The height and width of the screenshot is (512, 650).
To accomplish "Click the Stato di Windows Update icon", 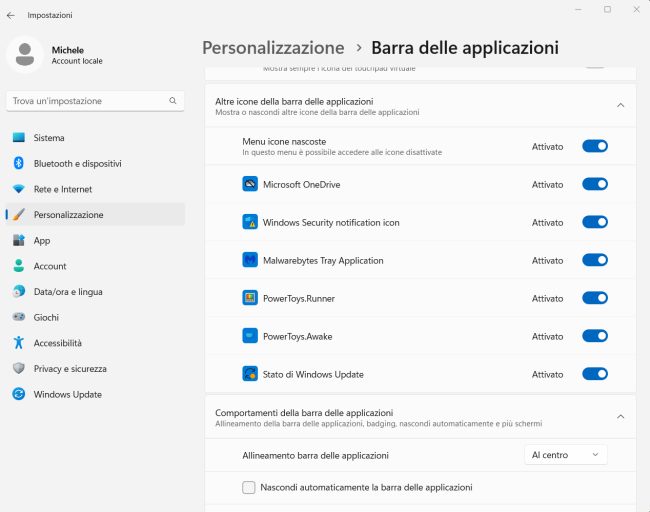I will (250, 374).
